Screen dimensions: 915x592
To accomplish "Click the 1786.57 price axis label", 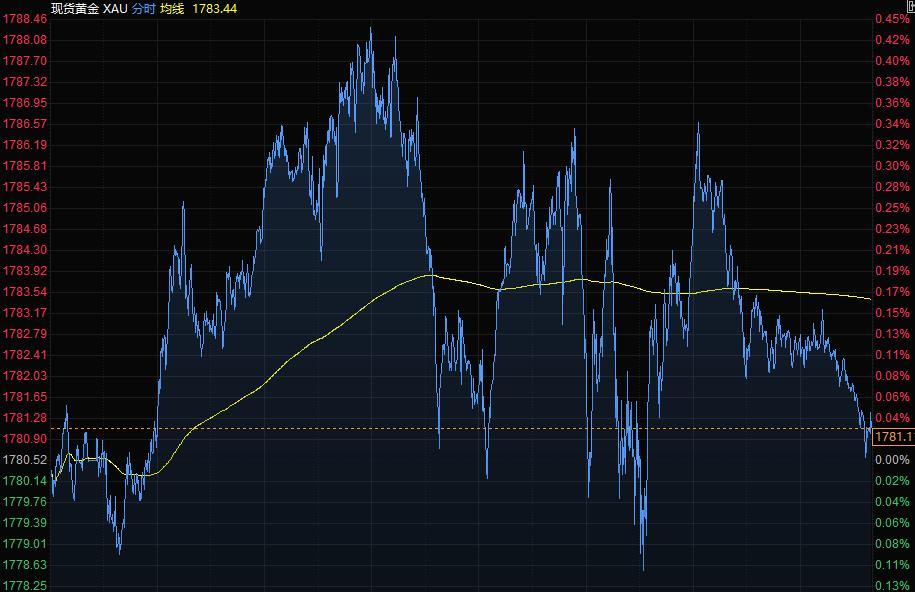I will [x=25, y=124].
